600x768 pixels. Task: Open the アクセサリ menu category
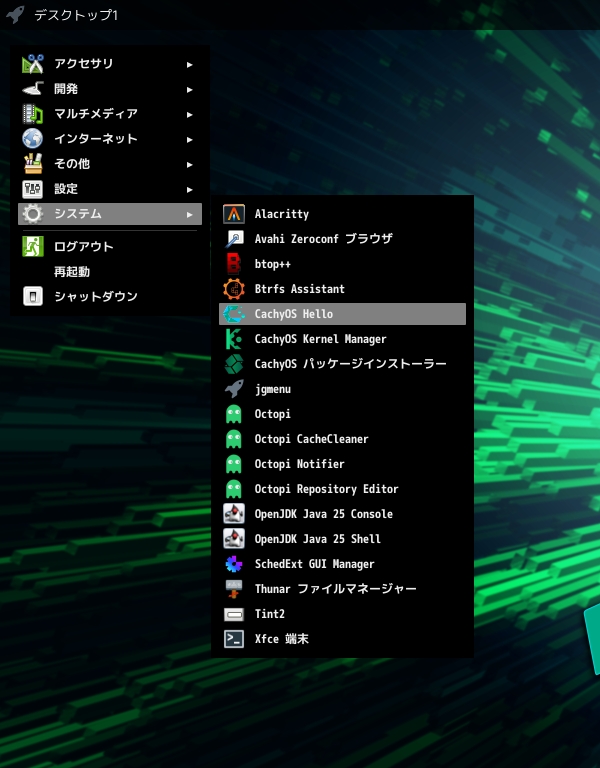pyautogui.click(x=110, y=64)
